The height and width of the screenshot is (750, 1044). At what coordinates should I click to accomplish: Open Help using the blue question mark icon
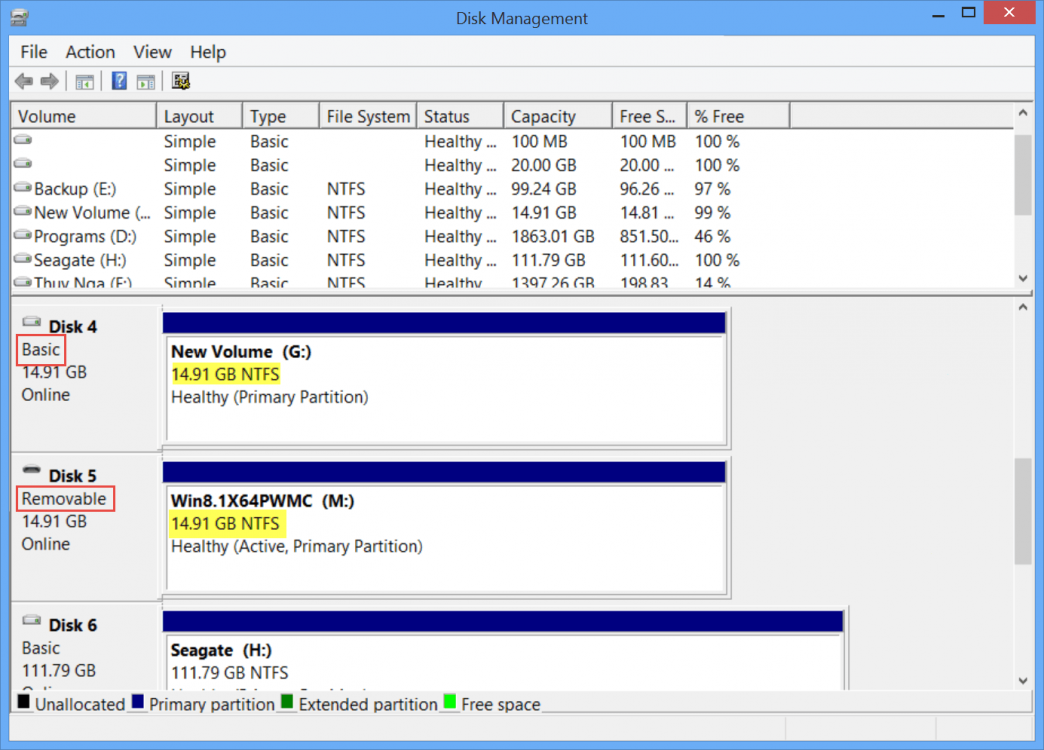[x=118, y=81]
